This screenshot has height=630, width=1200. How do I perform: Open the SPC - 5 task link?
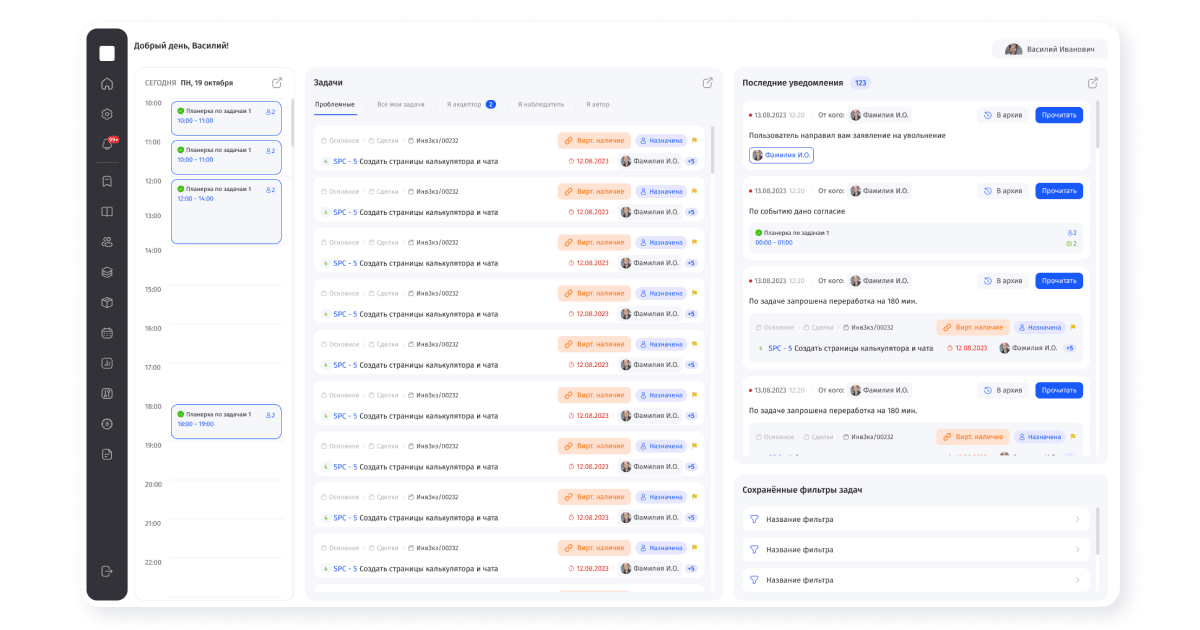click(344, 162)
